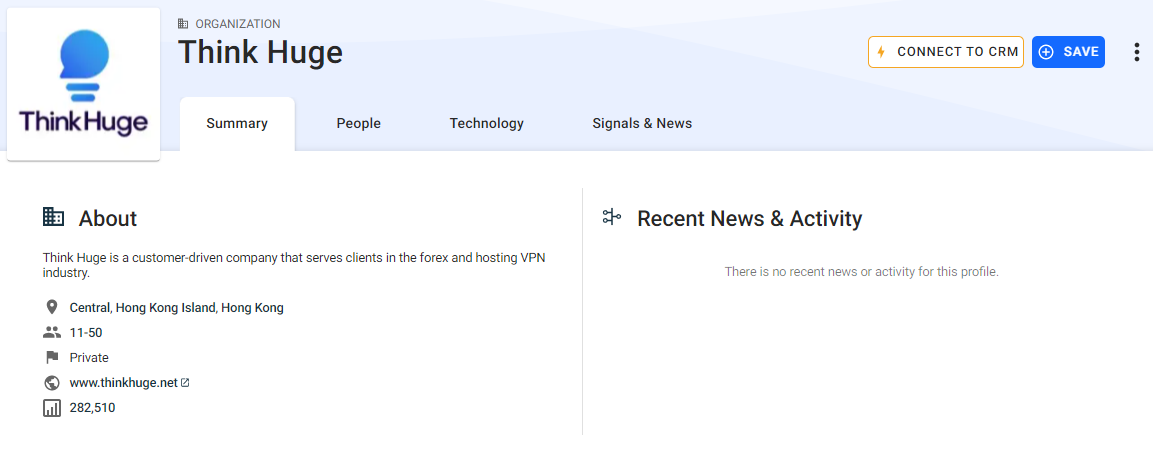The image size is (1153, 449).
Task: Open the www.thinkhuge.net website link
Action: (123, 382)
